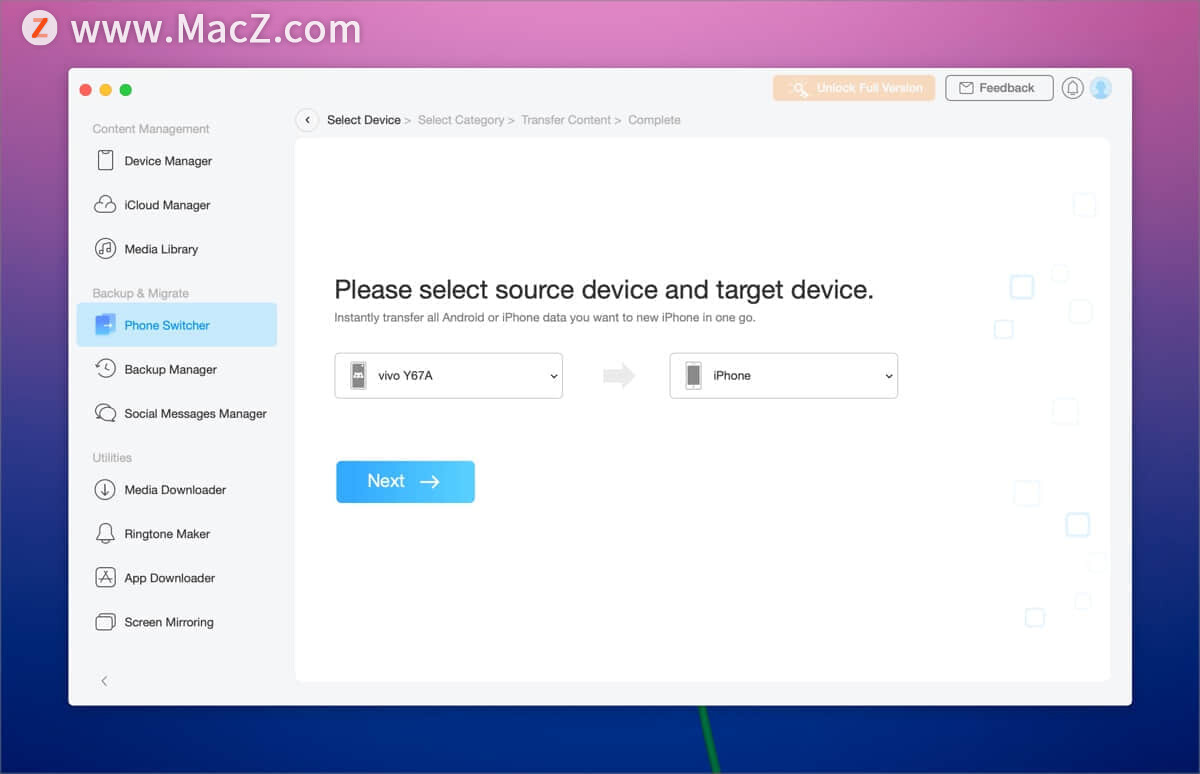Click the Ringtone Maker bell icon
The image size is (1200, 774).
(x=105, y=534)
